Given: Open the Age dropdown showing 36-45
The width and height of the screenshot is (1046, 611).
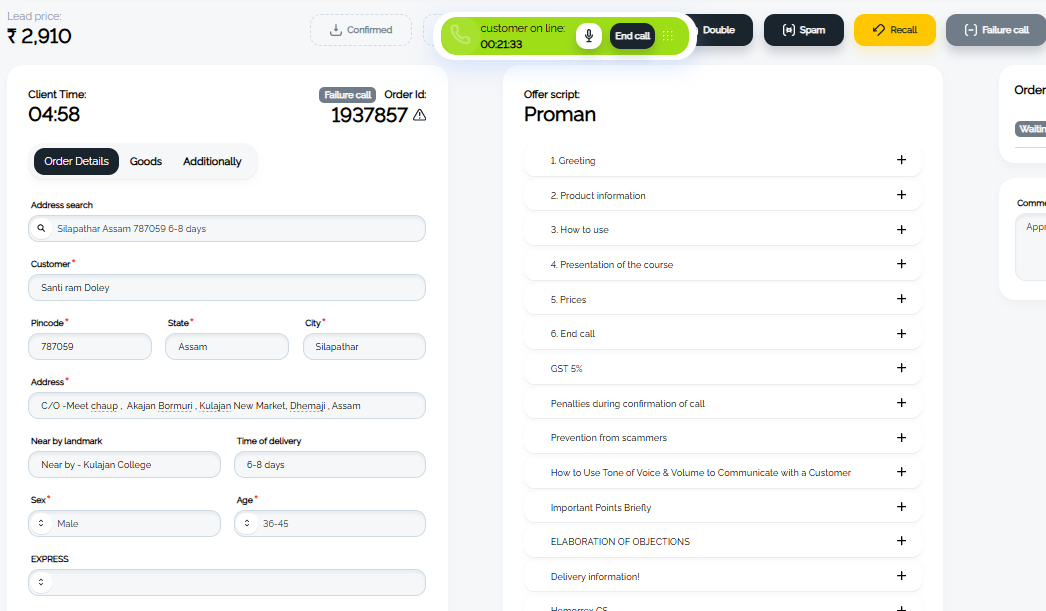Looking at the screenshot, I should 330,524.
